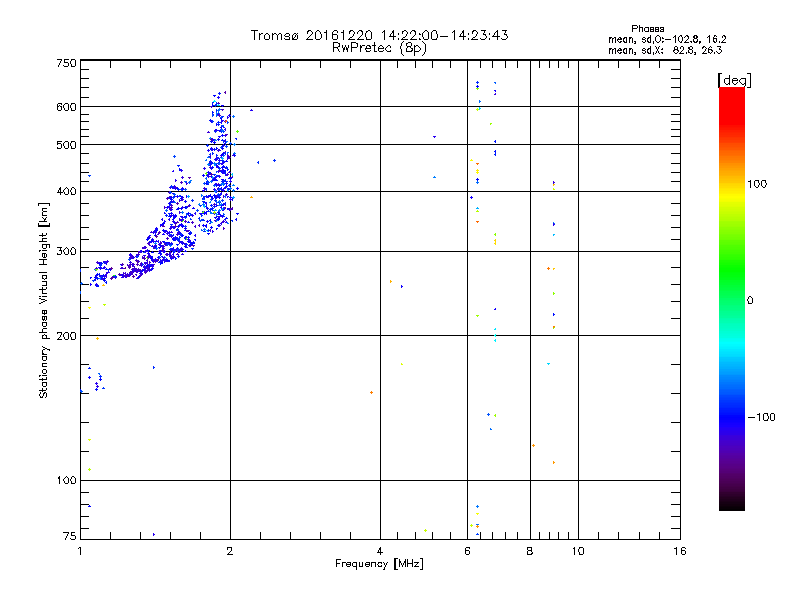
Task: Click the colorbar tick label -100
Action: point(761,417)
